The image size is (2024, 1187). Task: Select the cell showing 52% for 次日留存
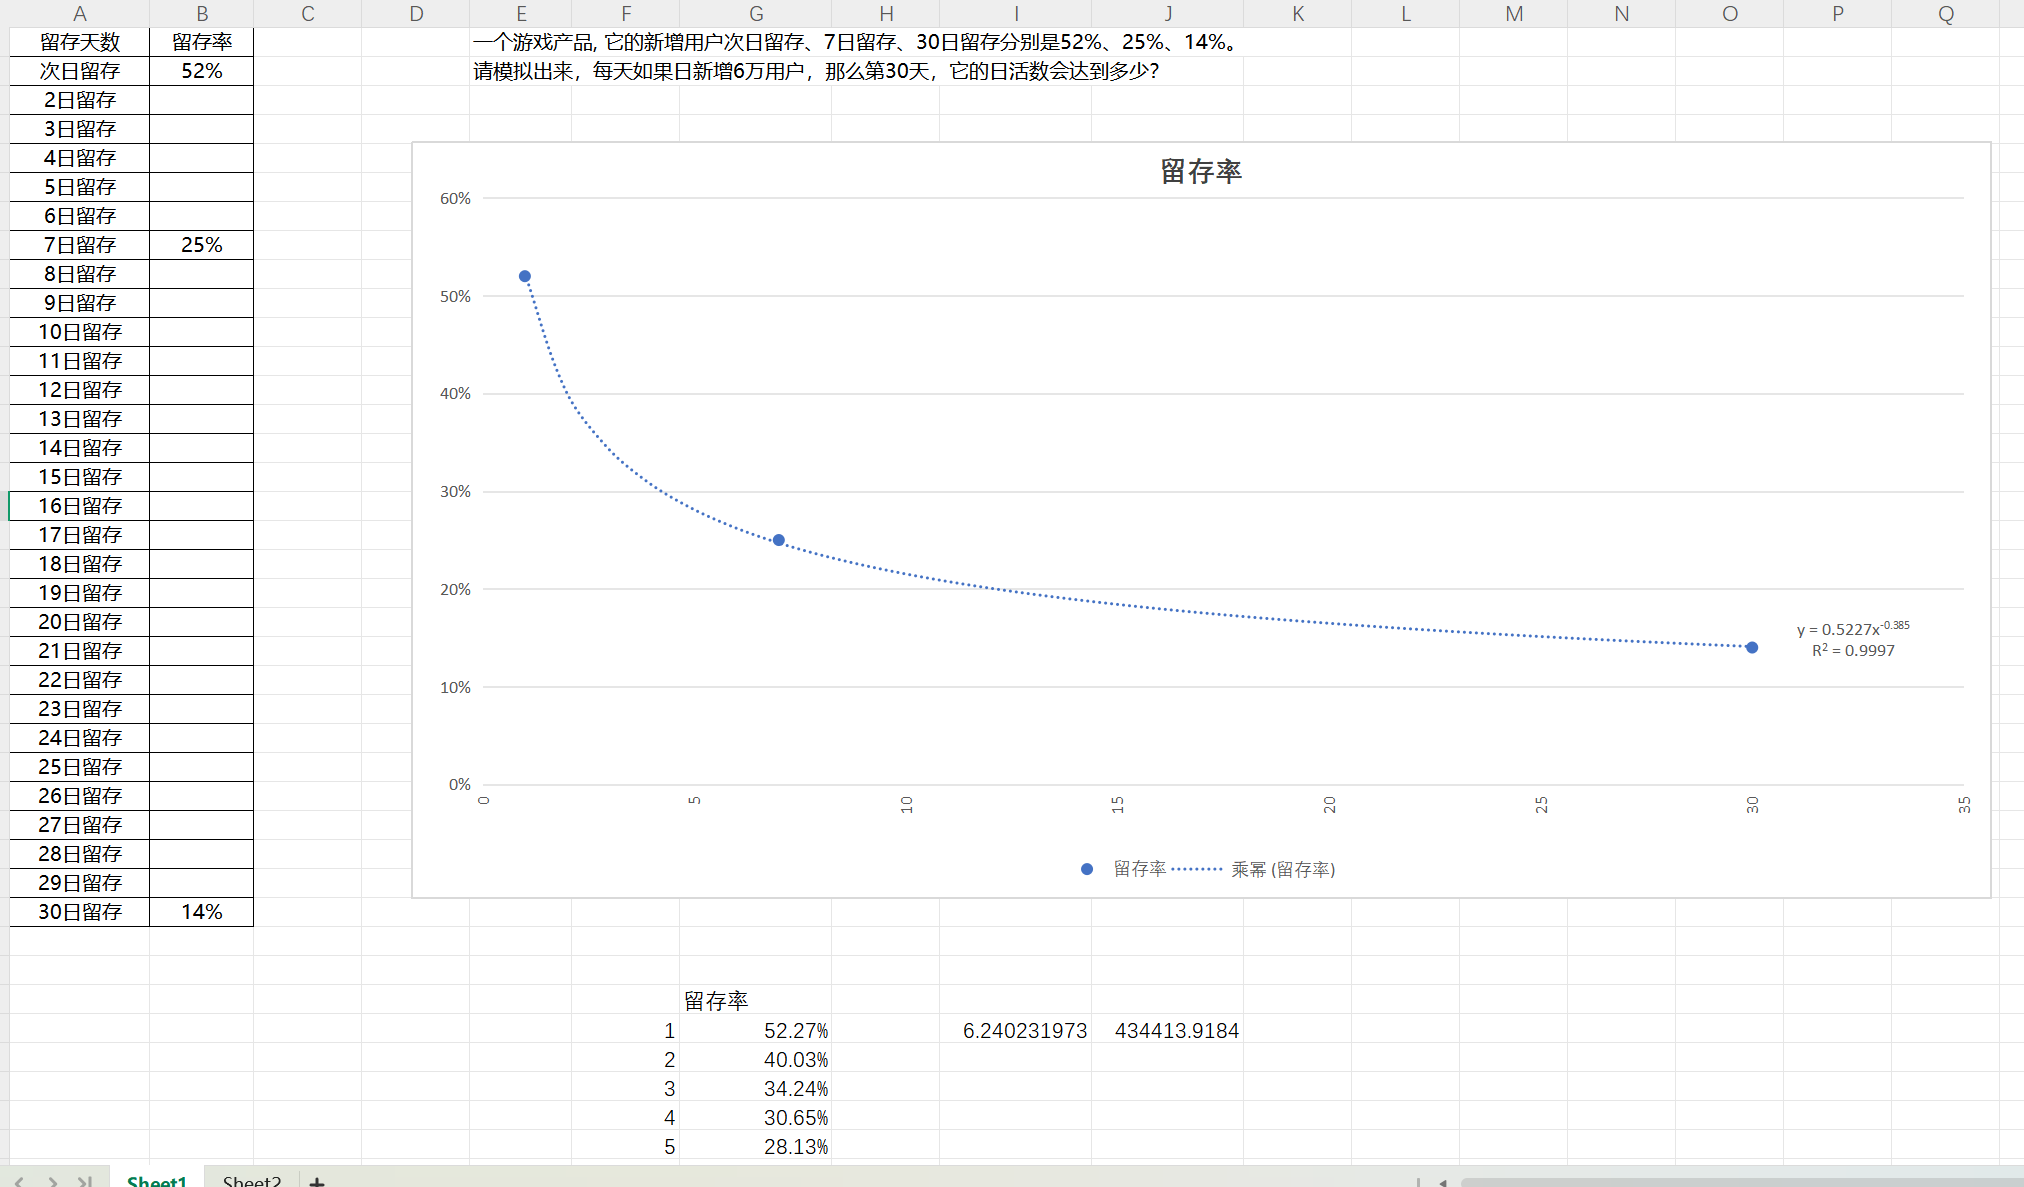tap(202, 71)
